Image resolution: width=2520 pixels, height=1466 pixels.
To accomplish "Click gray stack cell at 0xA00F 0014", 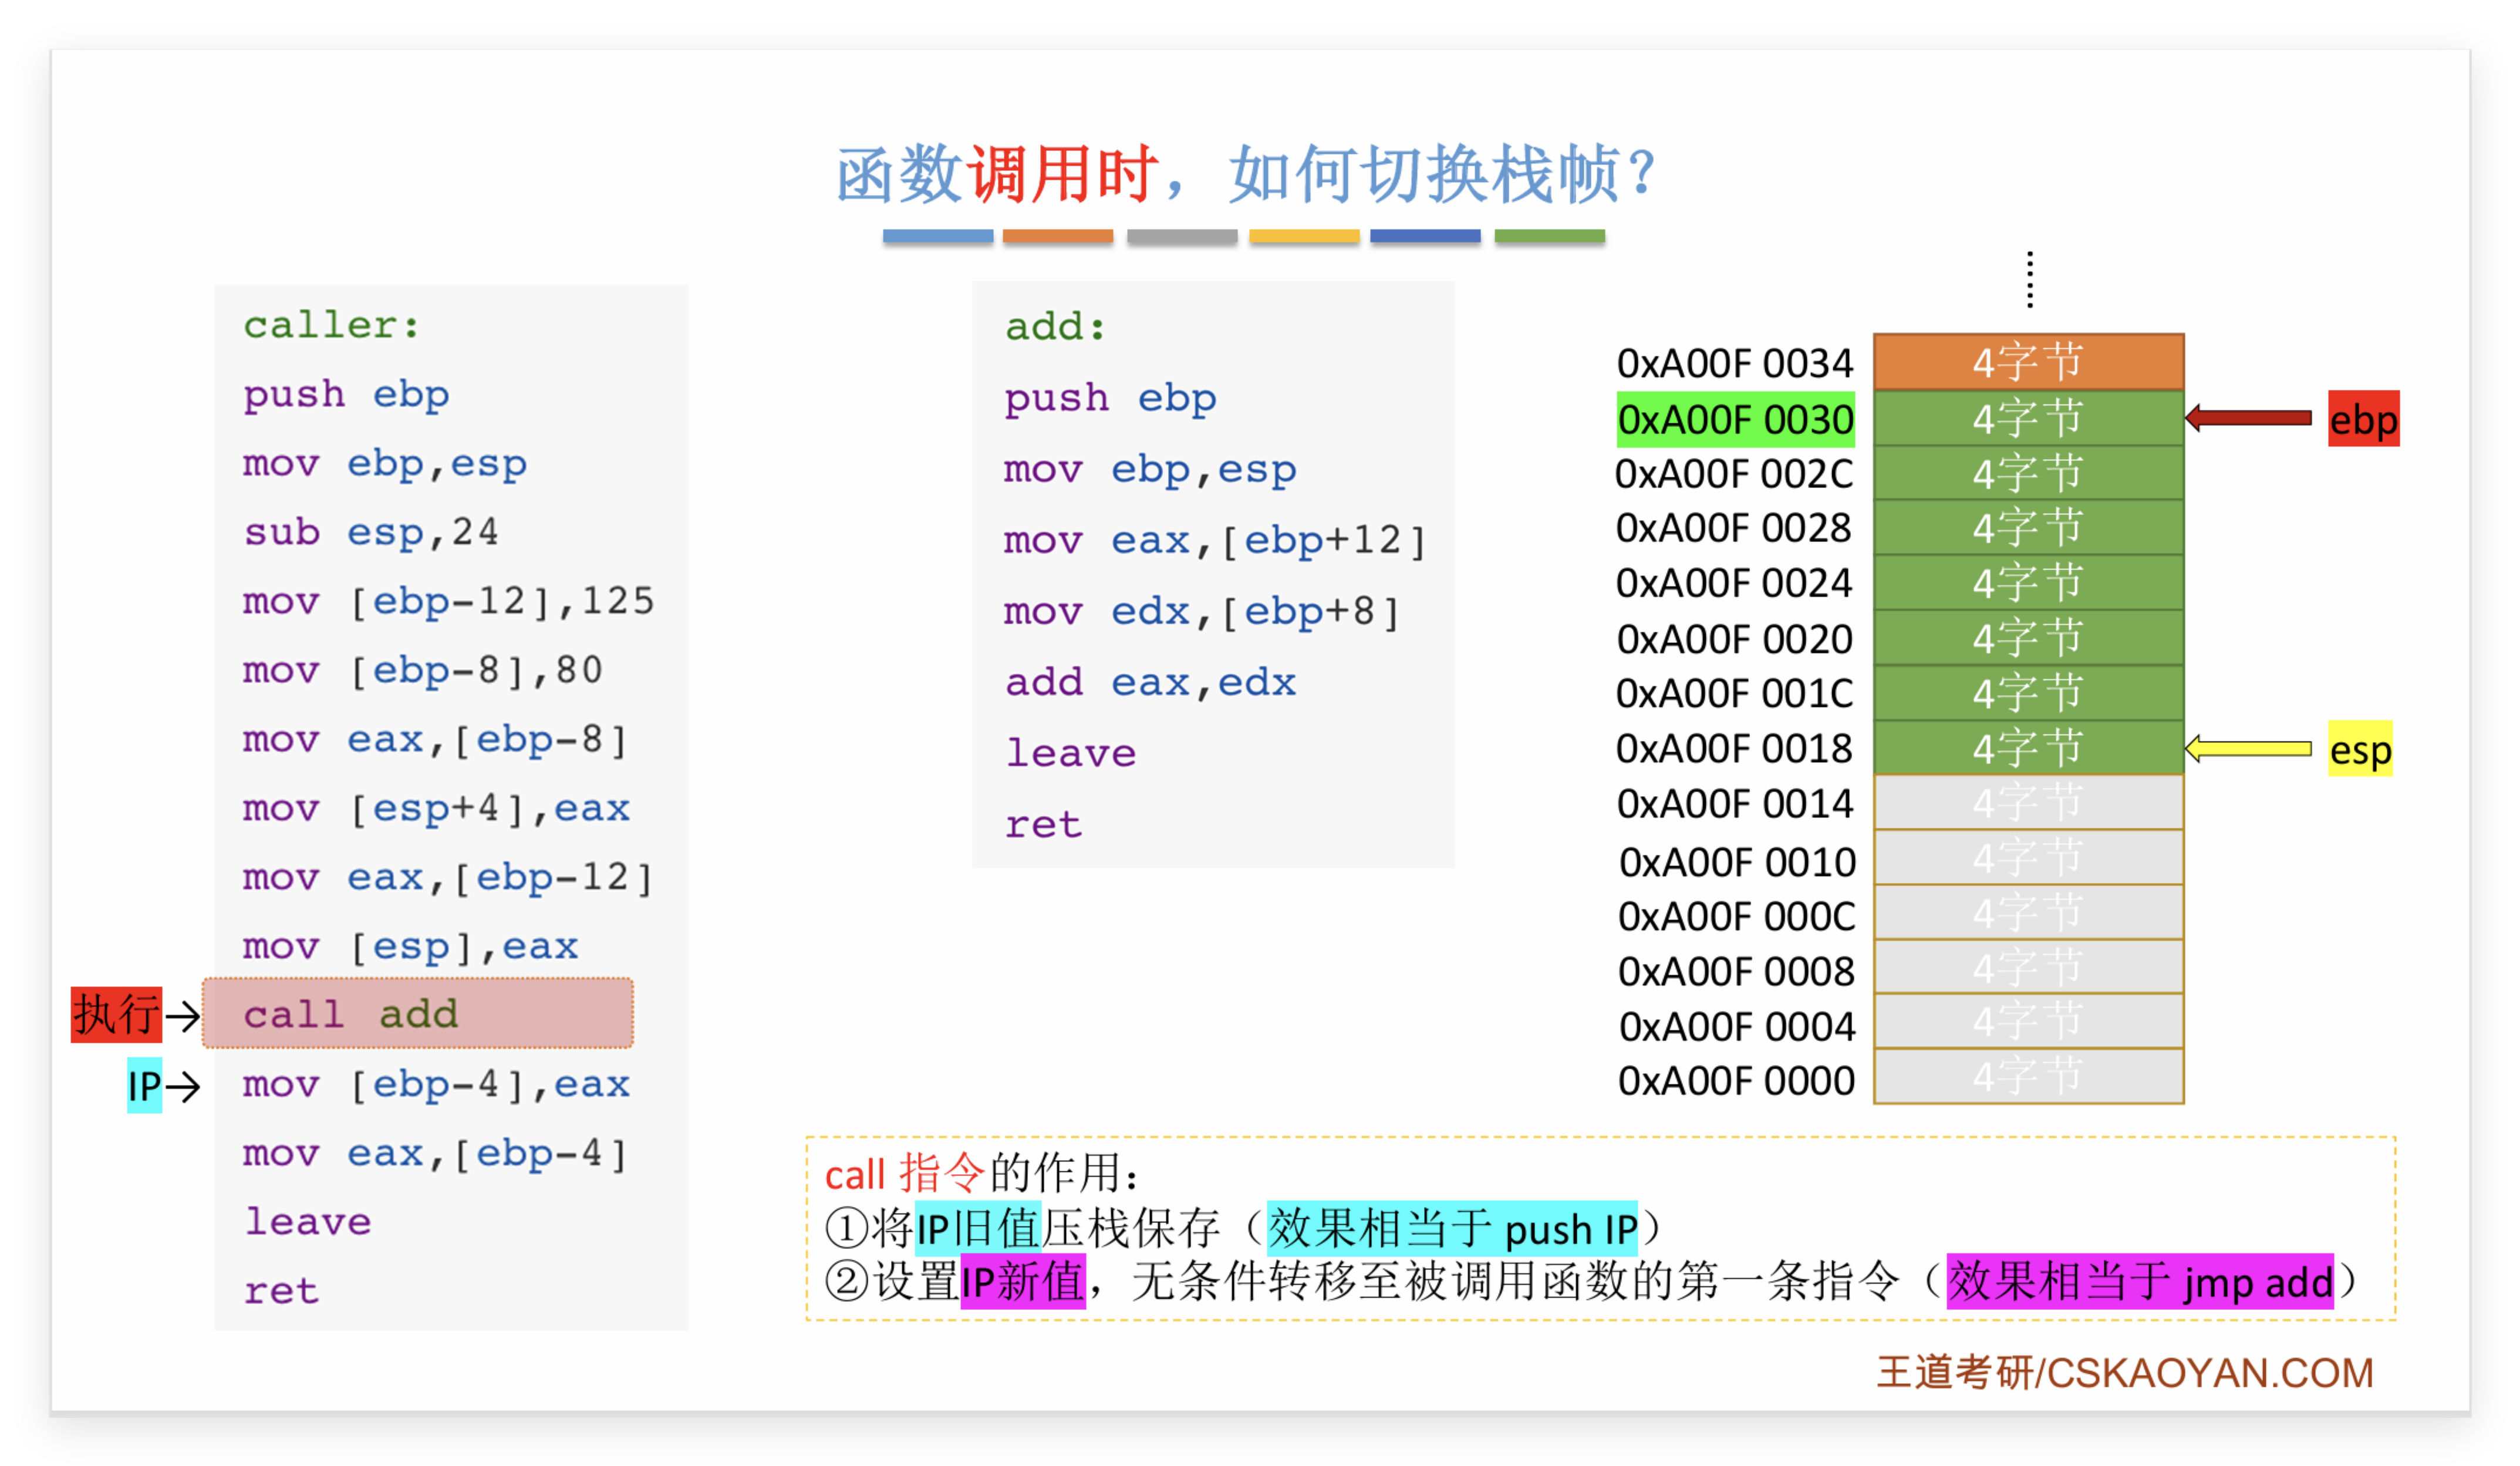I will (x=2028, y=803).
